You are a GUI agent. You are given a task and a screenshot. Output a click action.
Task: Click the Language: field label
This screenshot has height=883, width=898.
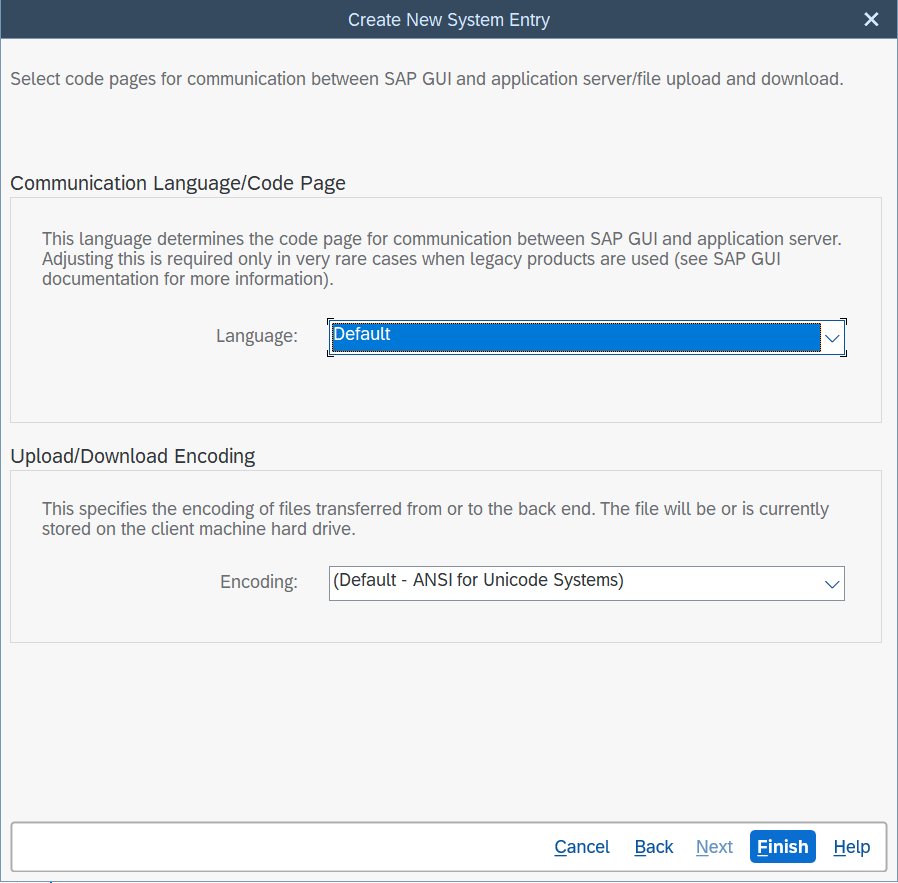coord(257,336)
